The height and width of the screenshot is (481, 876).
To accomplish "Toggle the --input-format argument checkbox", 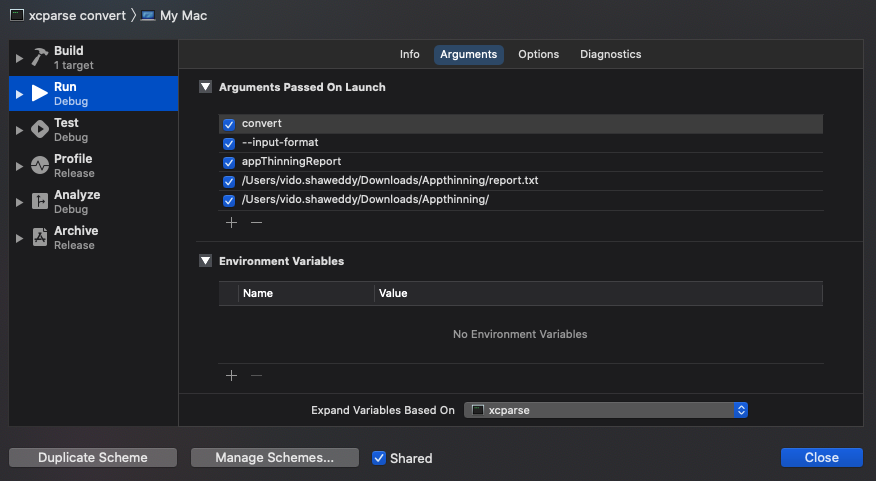I will point(229,144).
